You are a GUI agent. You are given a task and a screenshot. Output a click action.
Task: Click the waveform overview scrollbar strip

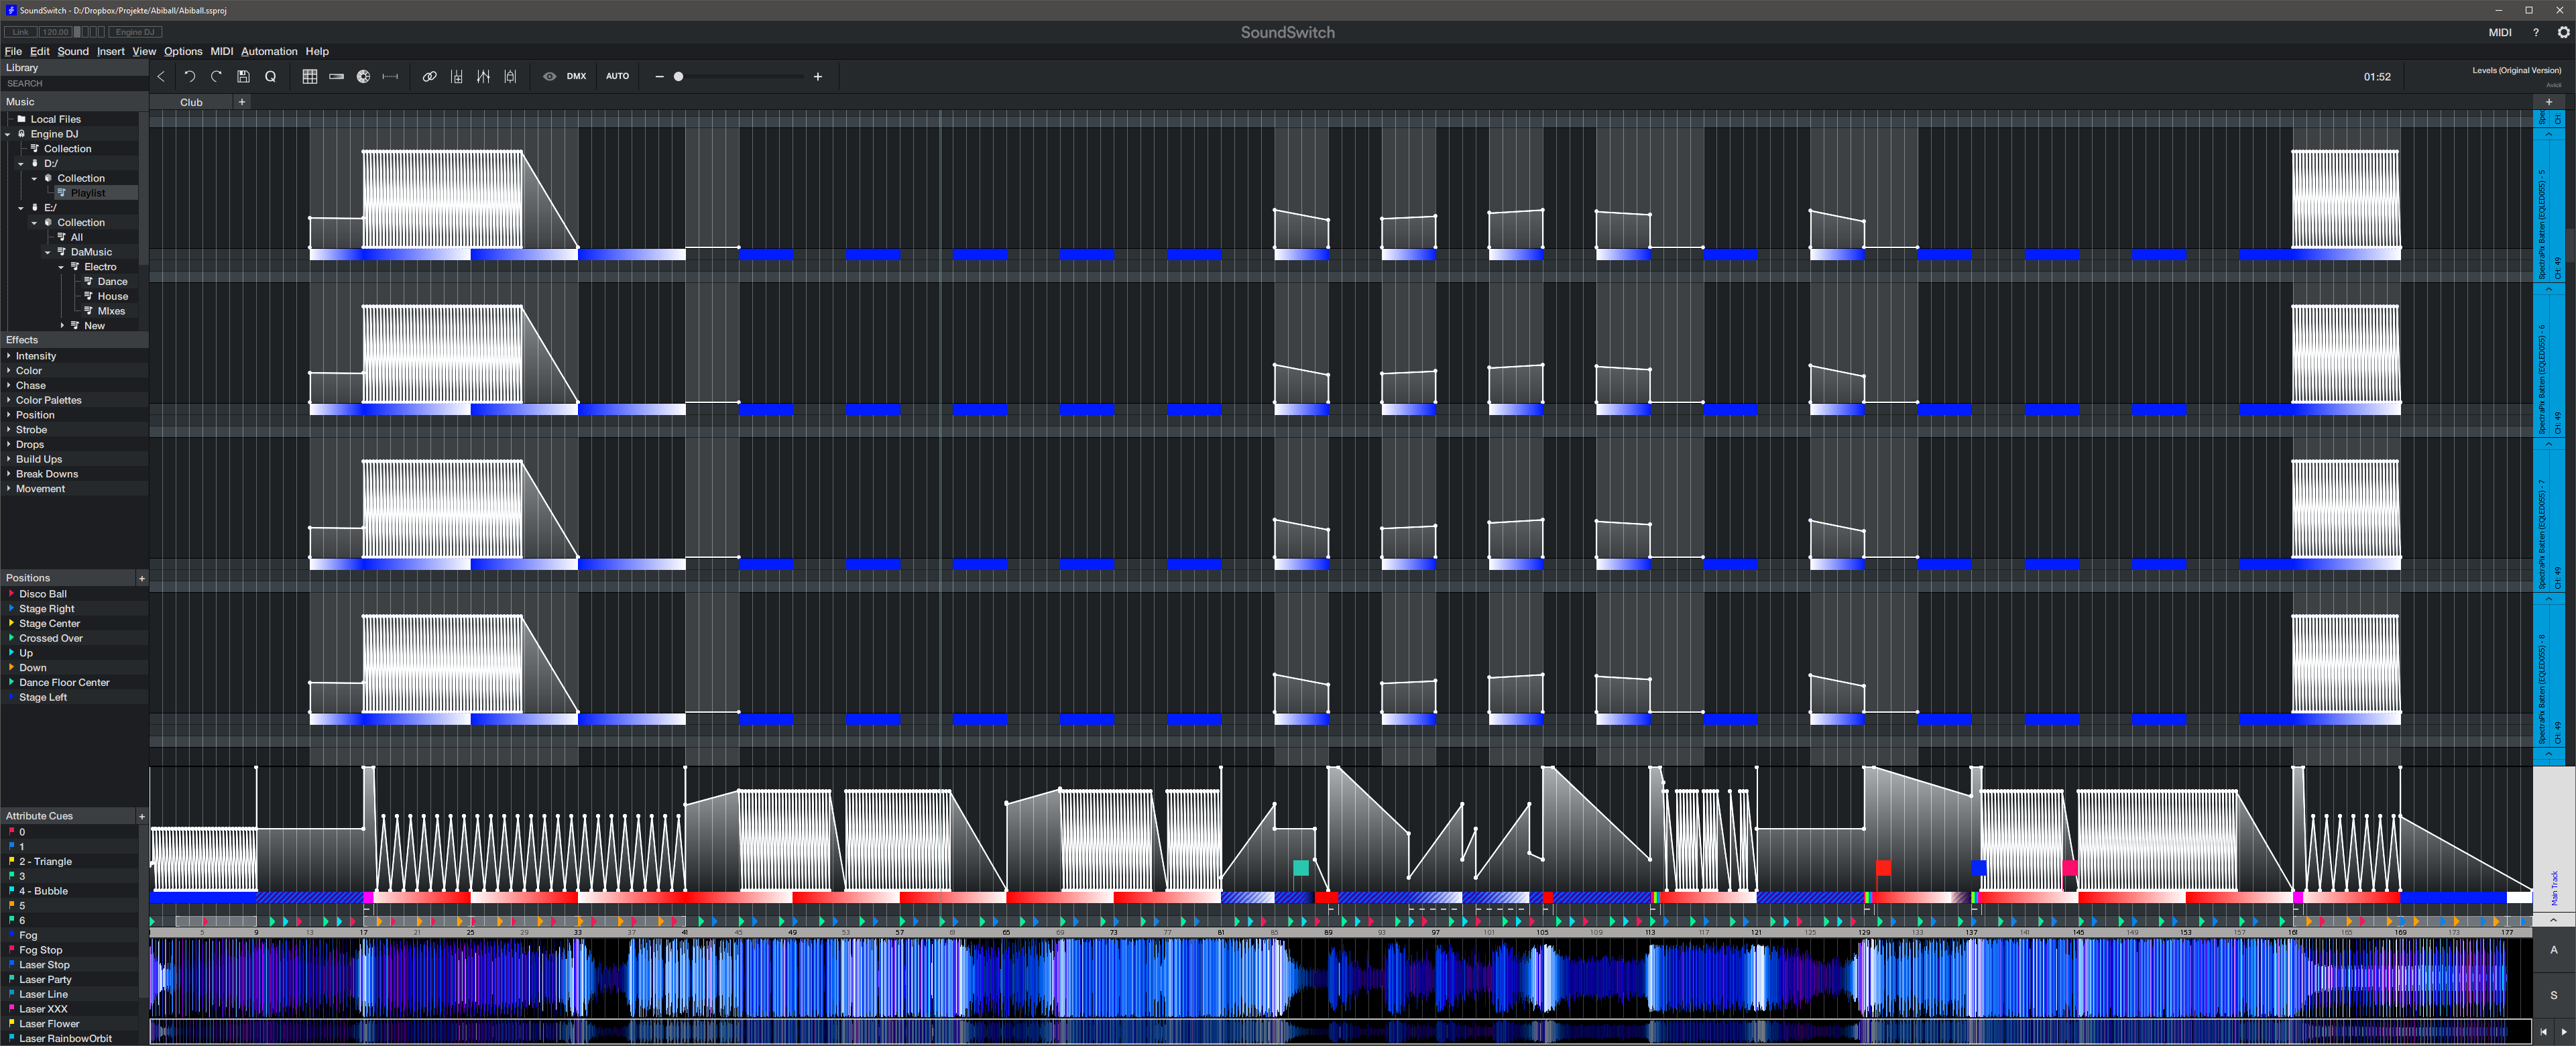click(1340, 1031)
